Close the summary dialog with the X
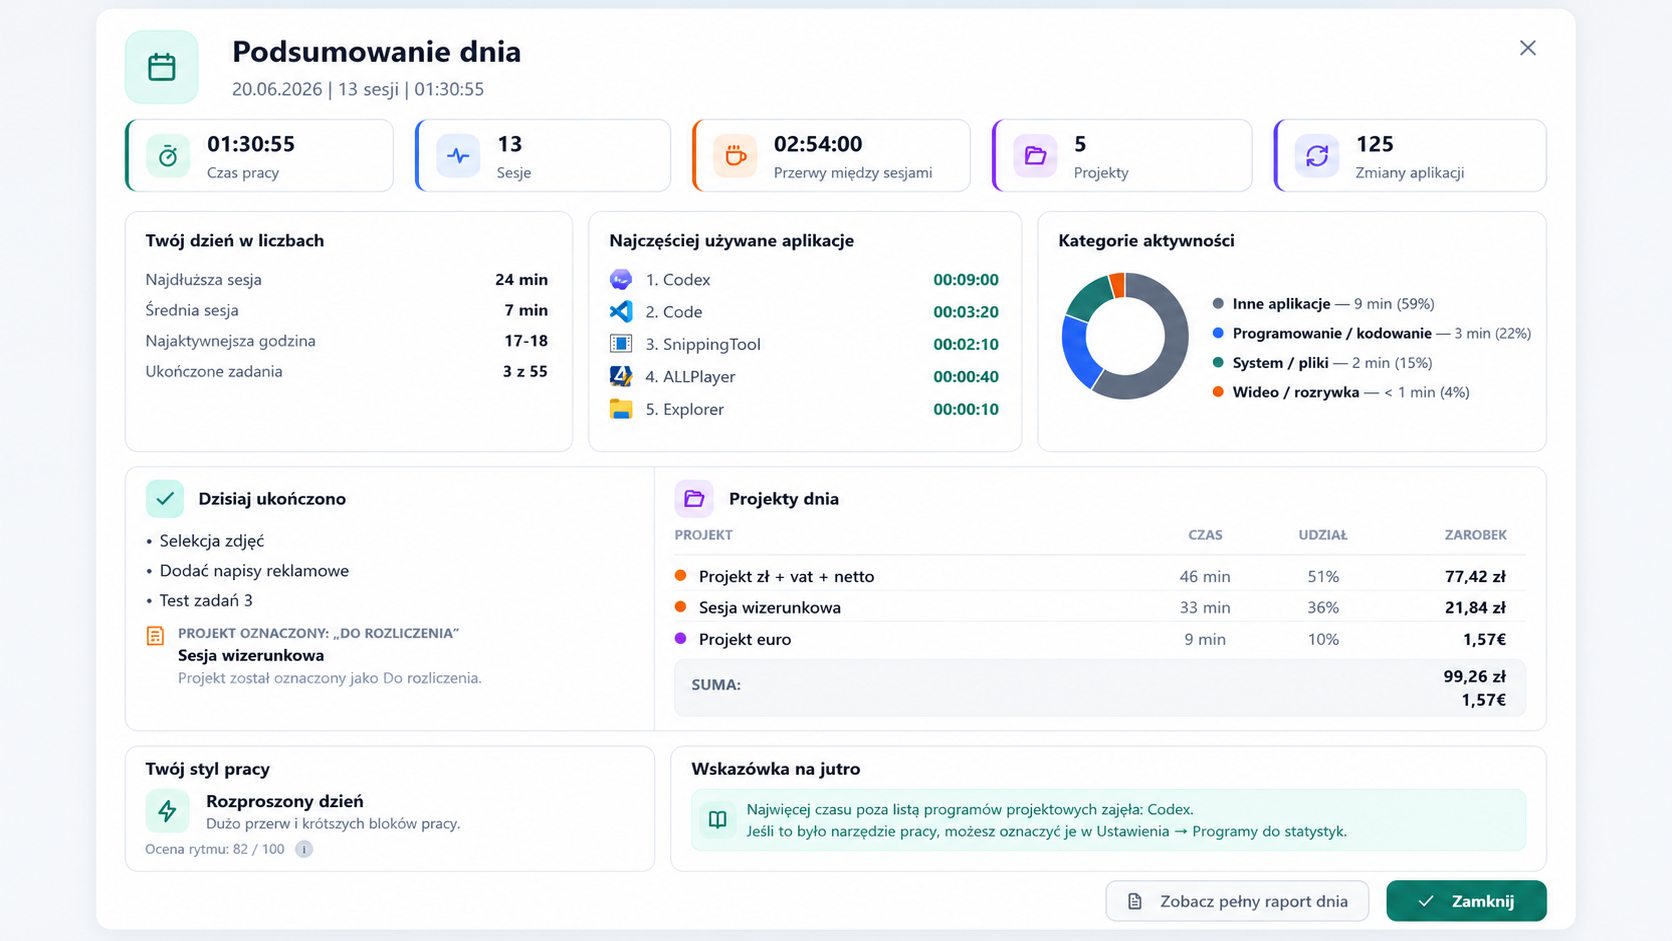Viewport: 1672px width, 941px height. pyautogui.click(x=1528, y=48)
